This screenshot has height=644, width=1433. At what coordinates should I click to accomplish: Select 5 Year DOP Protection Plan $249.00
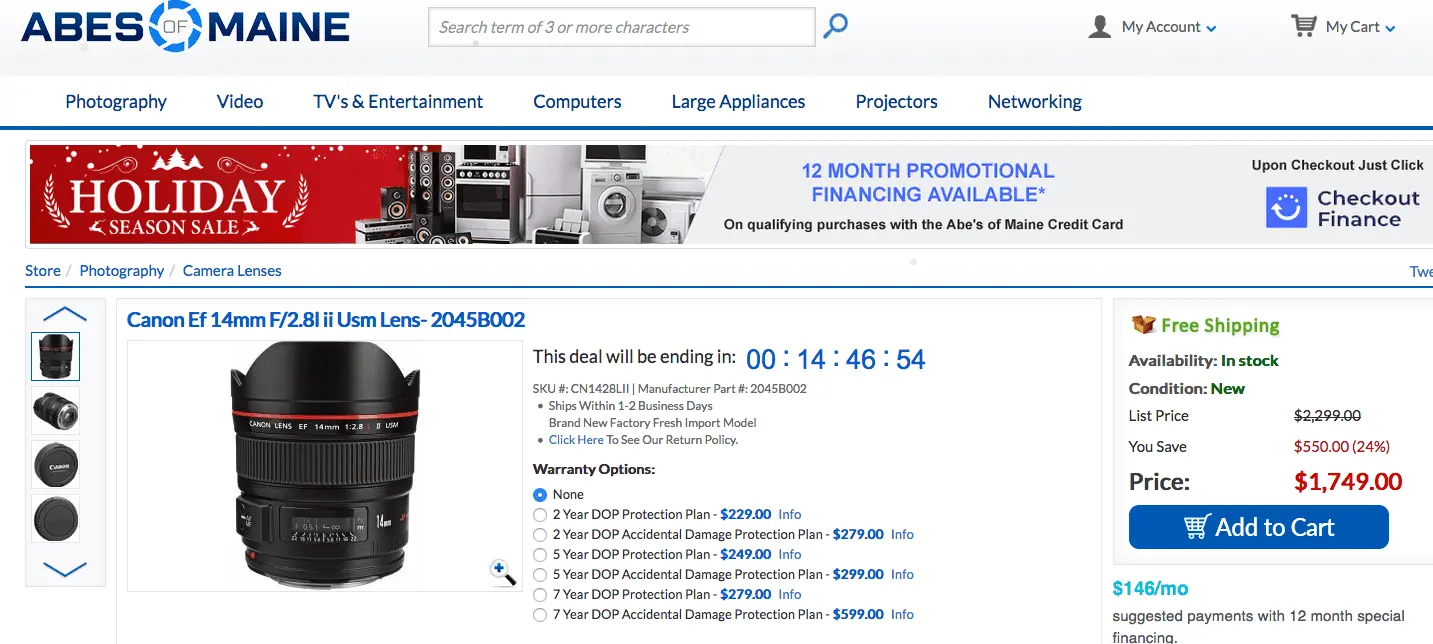(540, 554)
